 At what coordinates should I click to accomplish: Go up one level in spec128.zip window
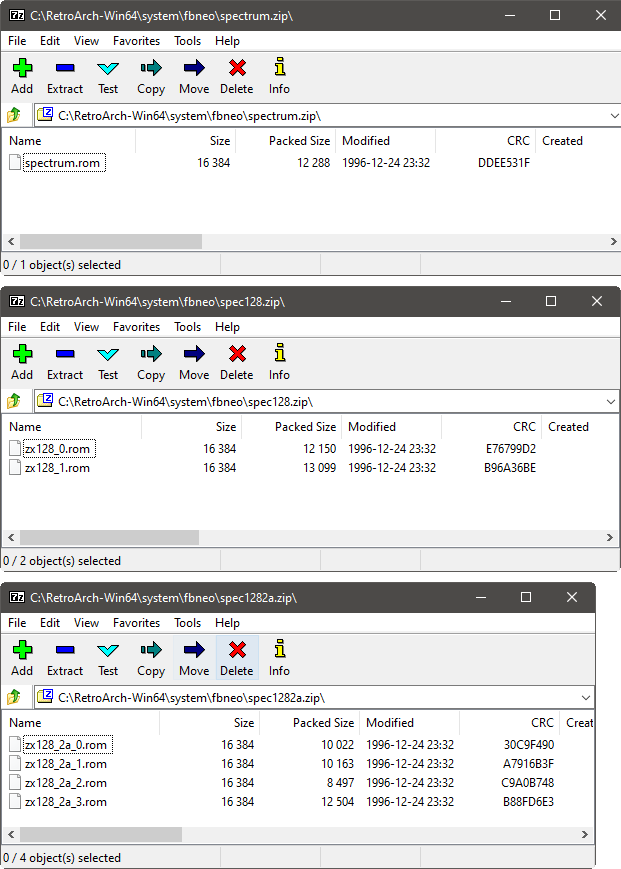[14, 401]
